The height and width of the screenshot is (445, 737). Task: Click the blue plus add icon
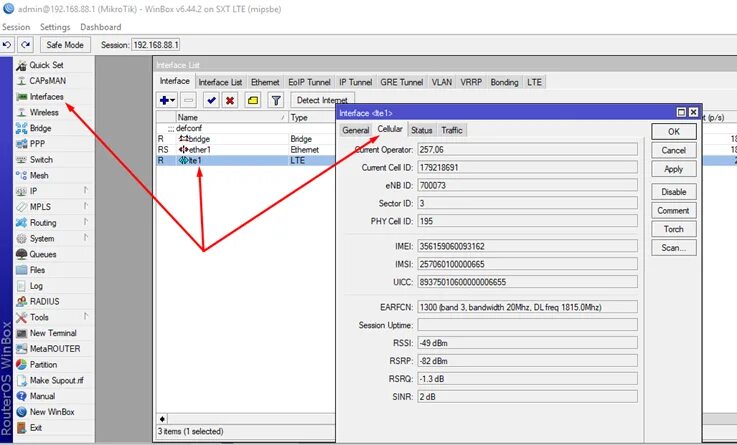(164, 100)
